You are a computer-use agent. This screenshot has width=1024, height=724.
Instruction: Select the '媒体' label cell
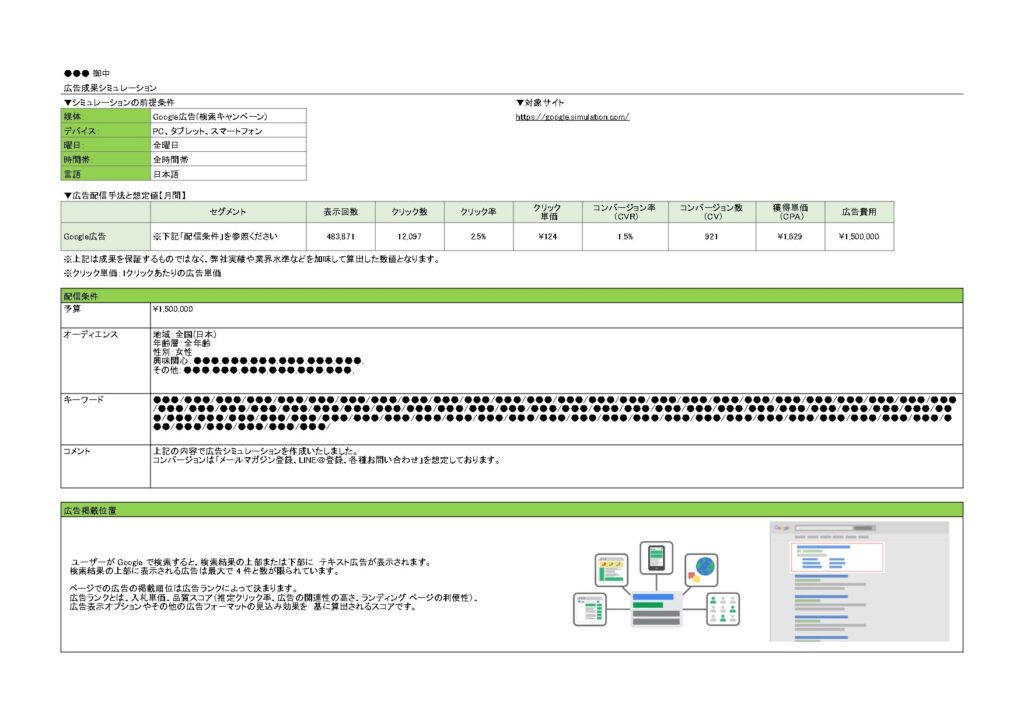(106, 116)
